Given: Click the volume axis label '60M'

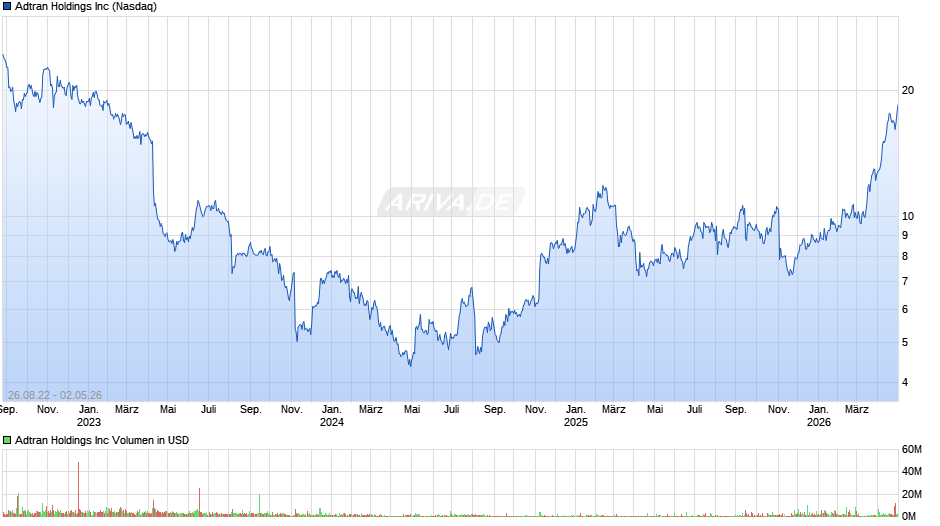Looking at the screenshot, I should pos(911,450).
